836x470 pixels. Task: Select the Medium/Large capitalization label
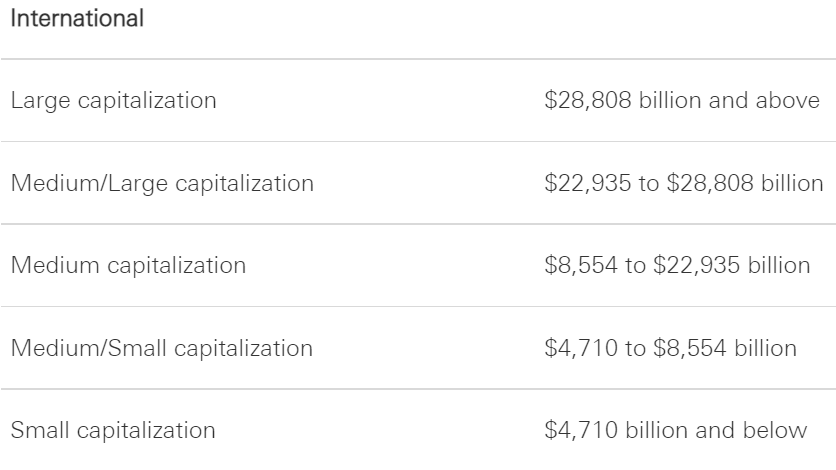[x=162, y=183]
